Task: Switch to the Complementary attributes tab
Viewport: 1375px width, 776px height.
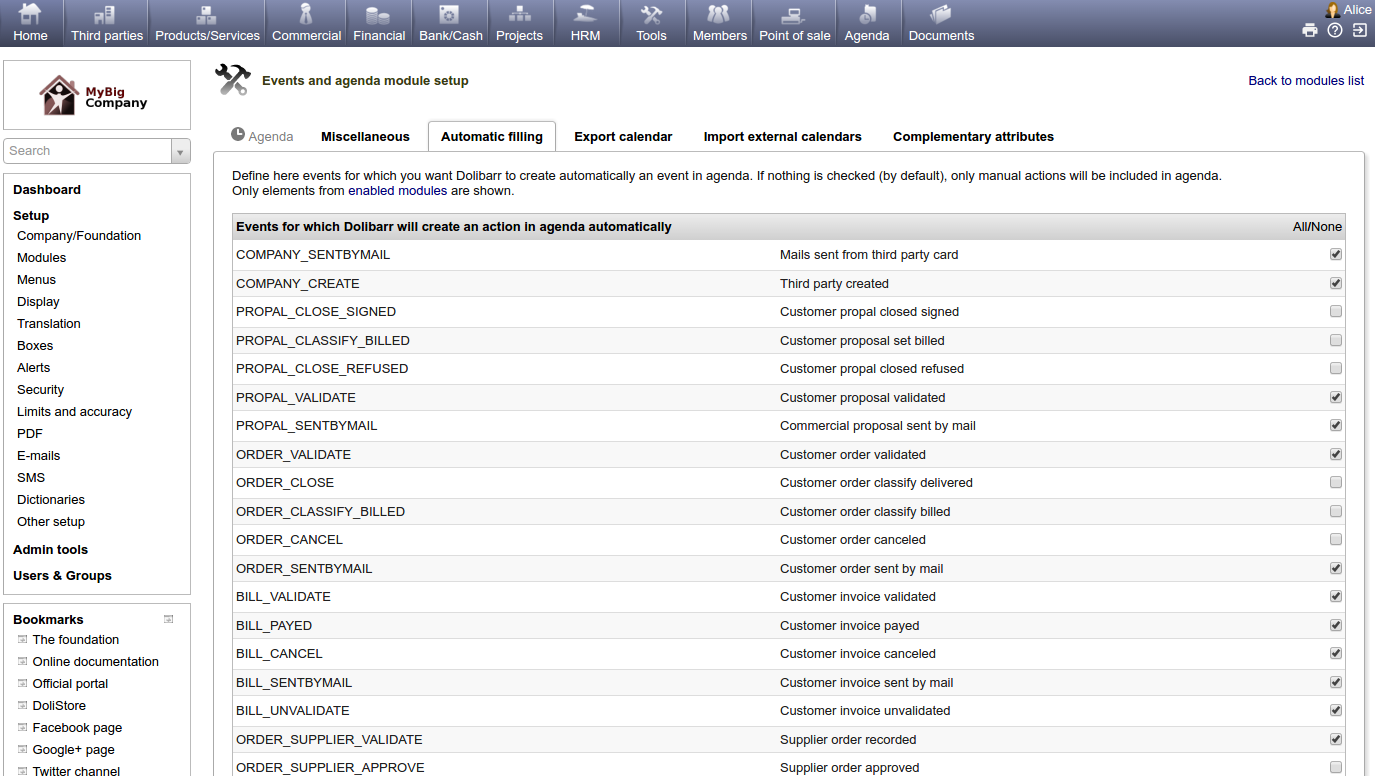Action: [x=973, y=136]
